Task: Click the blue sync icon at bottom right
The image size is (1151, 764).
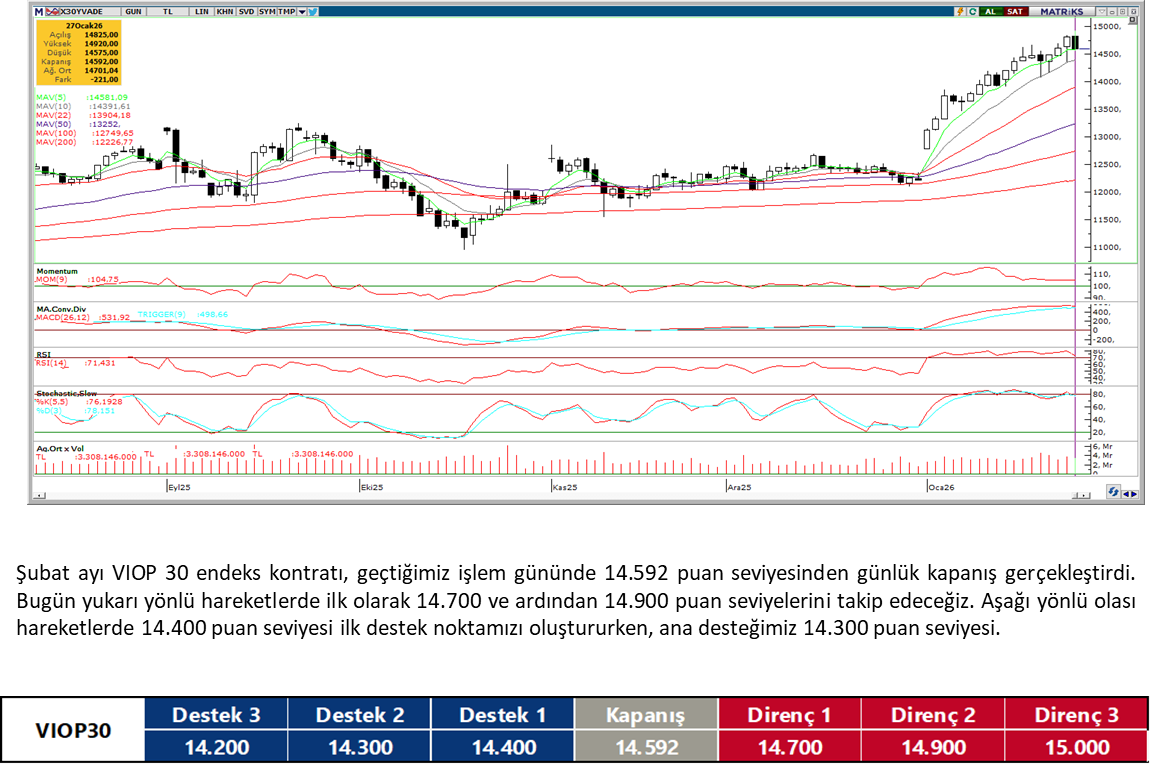Action: click(x=1114, y=493)
